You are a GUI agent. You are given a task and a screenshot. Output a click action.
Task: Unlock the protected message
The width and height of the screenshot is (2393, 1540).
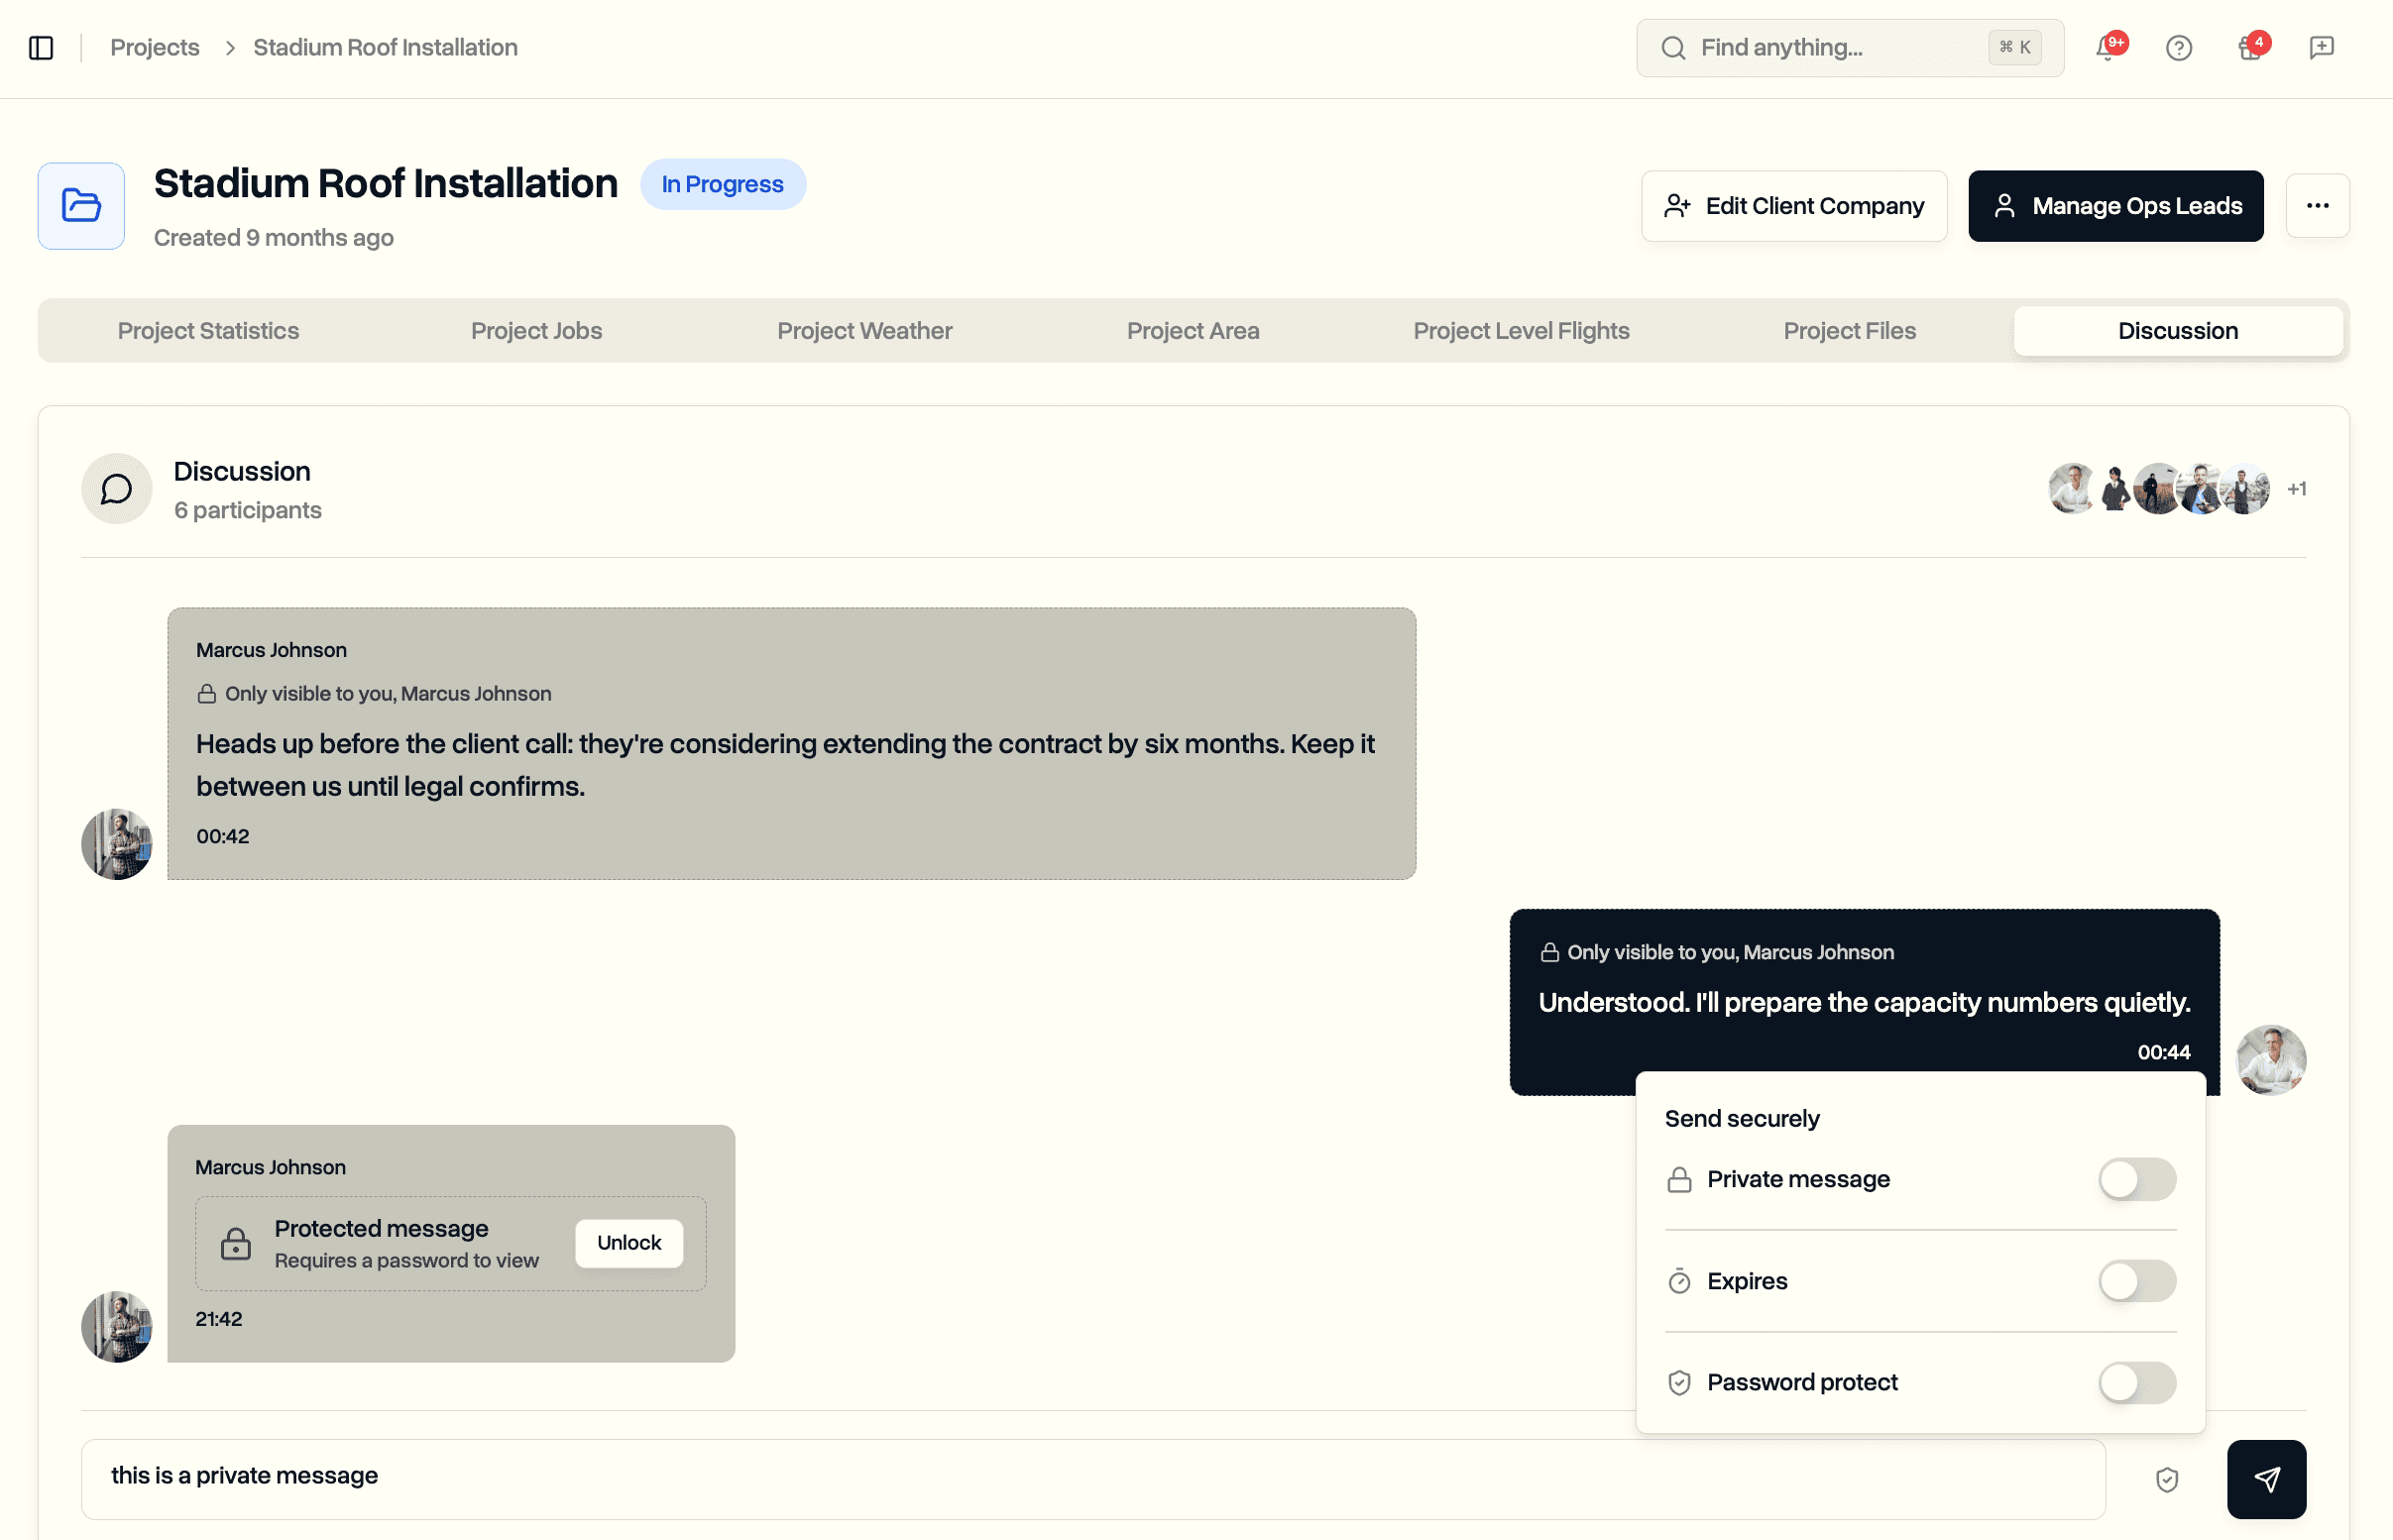pos(629,1243)
